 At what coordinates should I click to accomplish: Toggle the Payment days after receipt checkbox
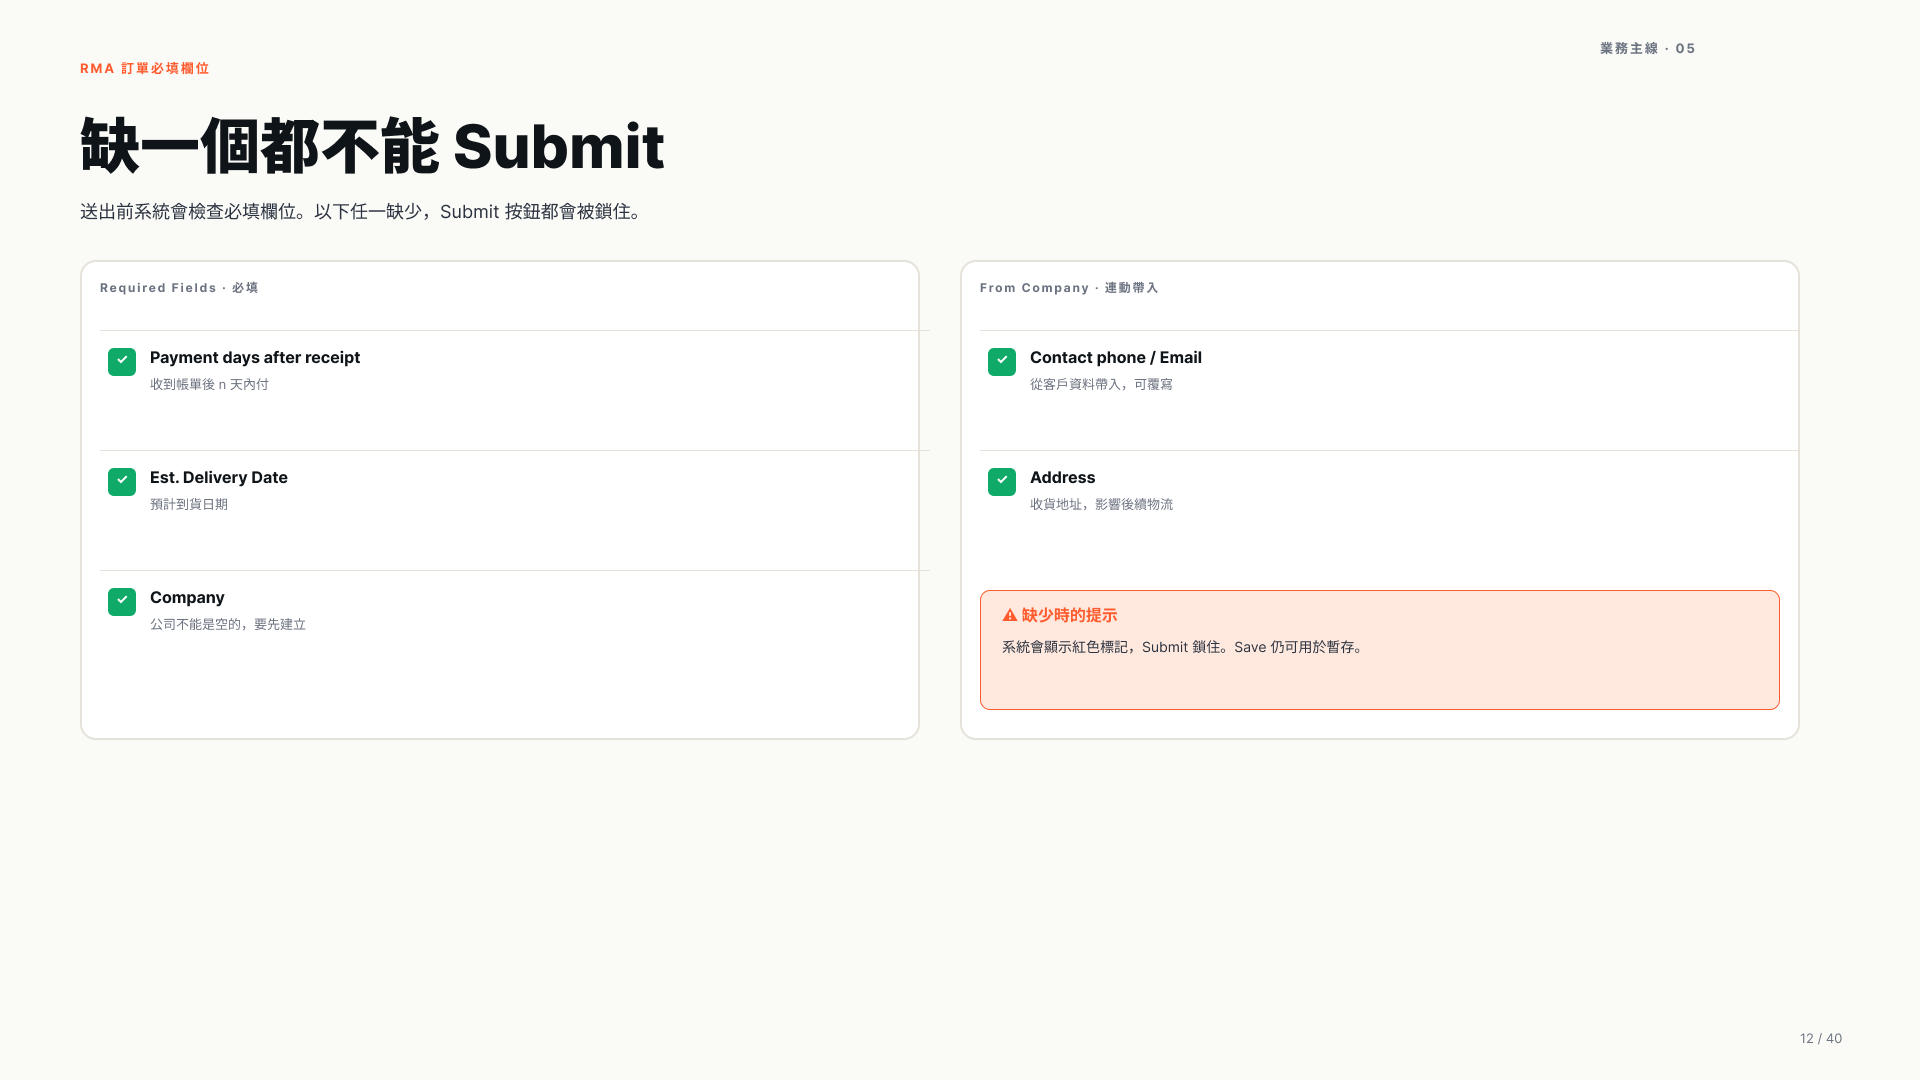(x=122, y=362)
